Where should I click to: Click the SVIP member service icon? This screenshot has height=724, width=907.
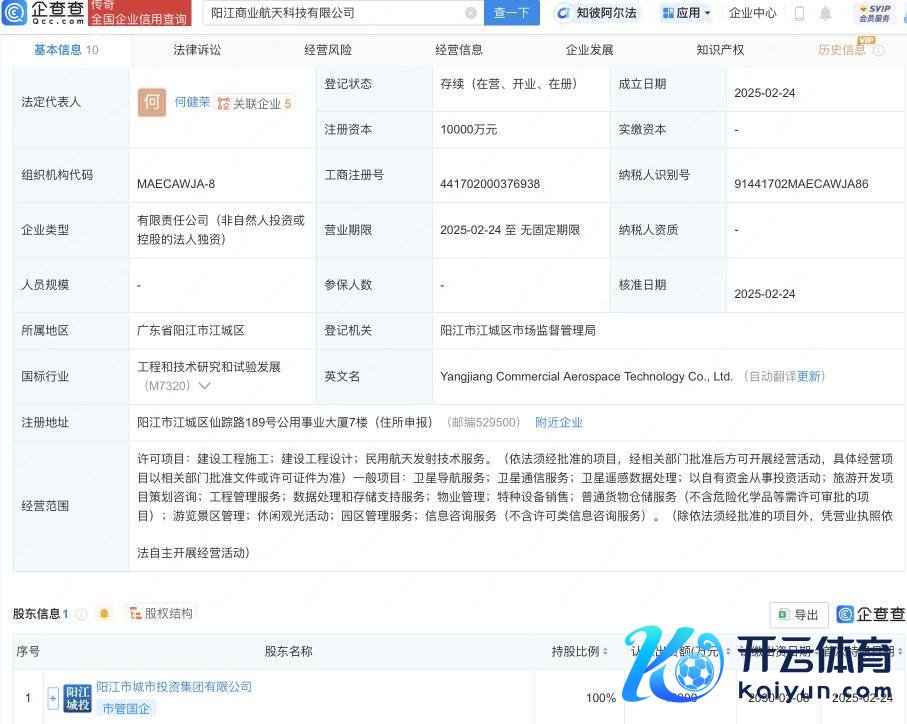(874, 13)
